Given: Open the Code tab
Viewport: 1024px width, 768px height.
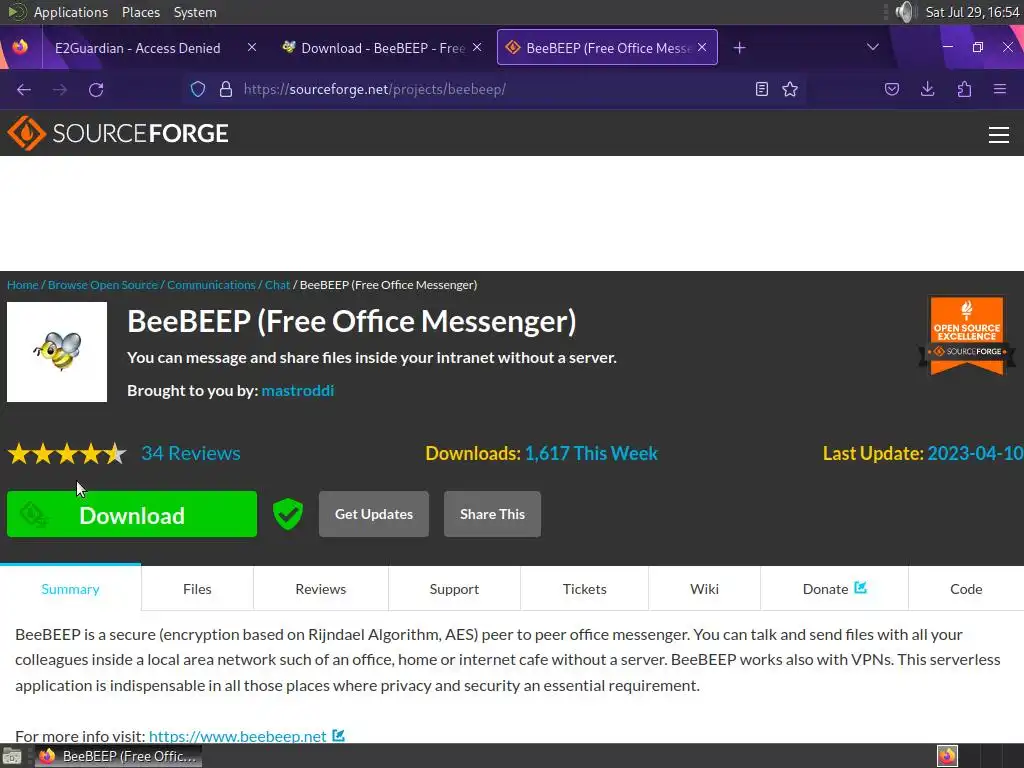Looking at the screenshot, I should [966, 588].
